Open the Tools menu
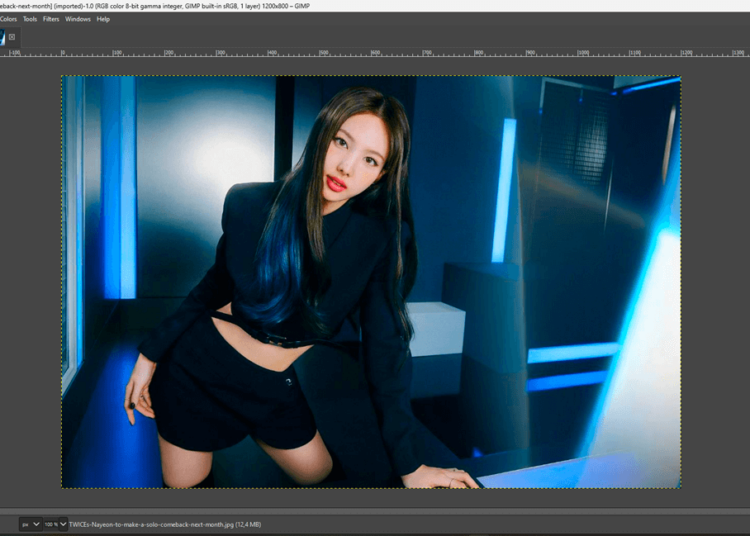 [x=30, y=19]
